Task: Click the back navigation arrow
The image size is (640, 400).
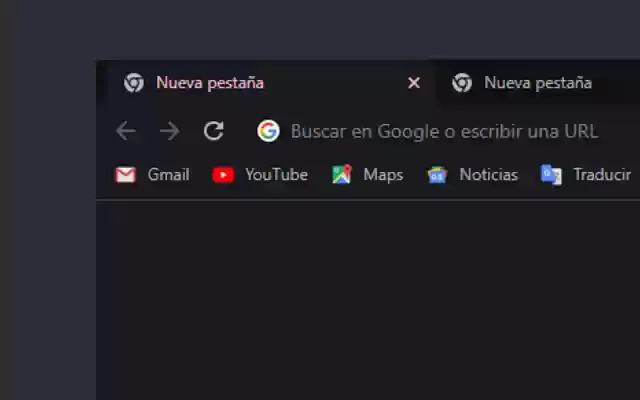Action: pos(126,131)
